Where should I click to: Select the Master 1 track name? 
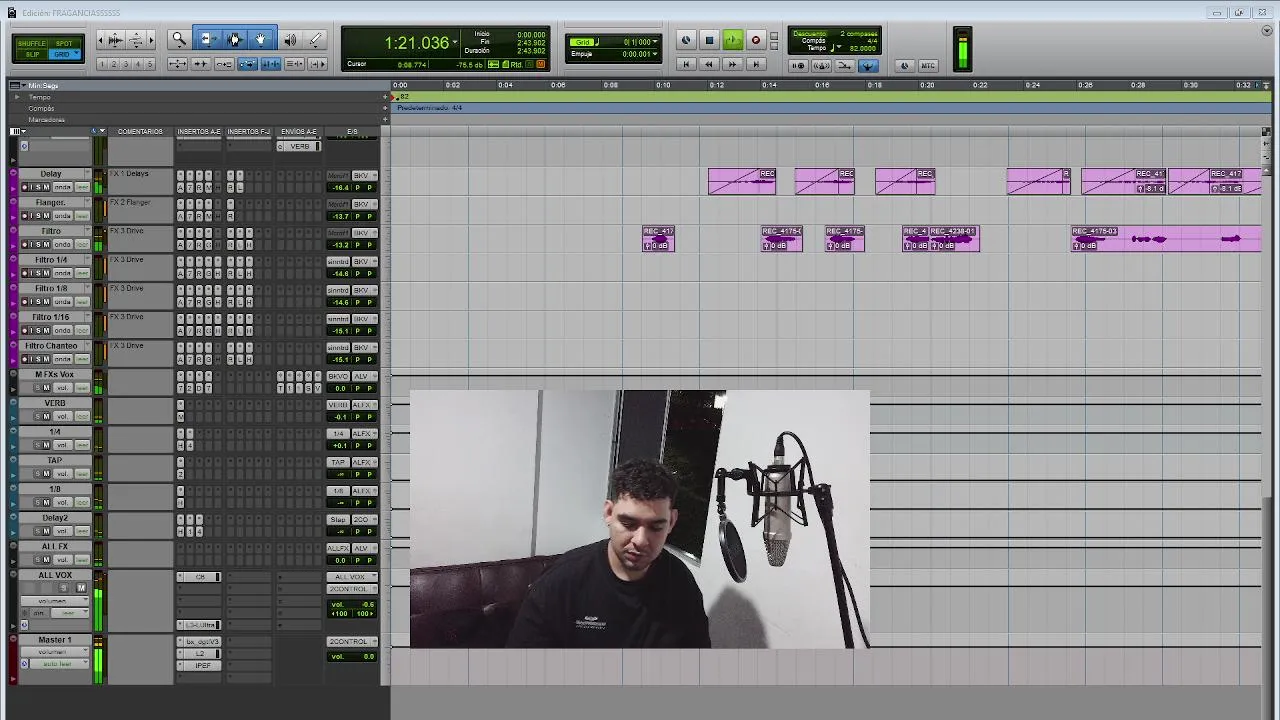pos(55,640)
